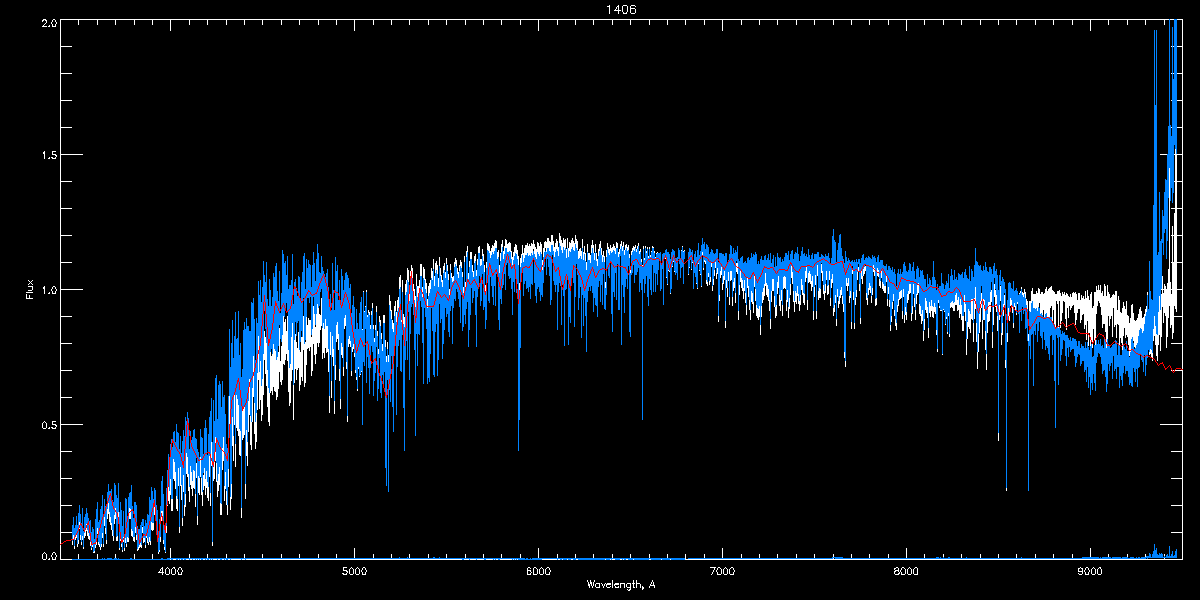1200x600 pixels.
Task: Click the 8000 wavelength tick label
Action: [x=906, y=572]
